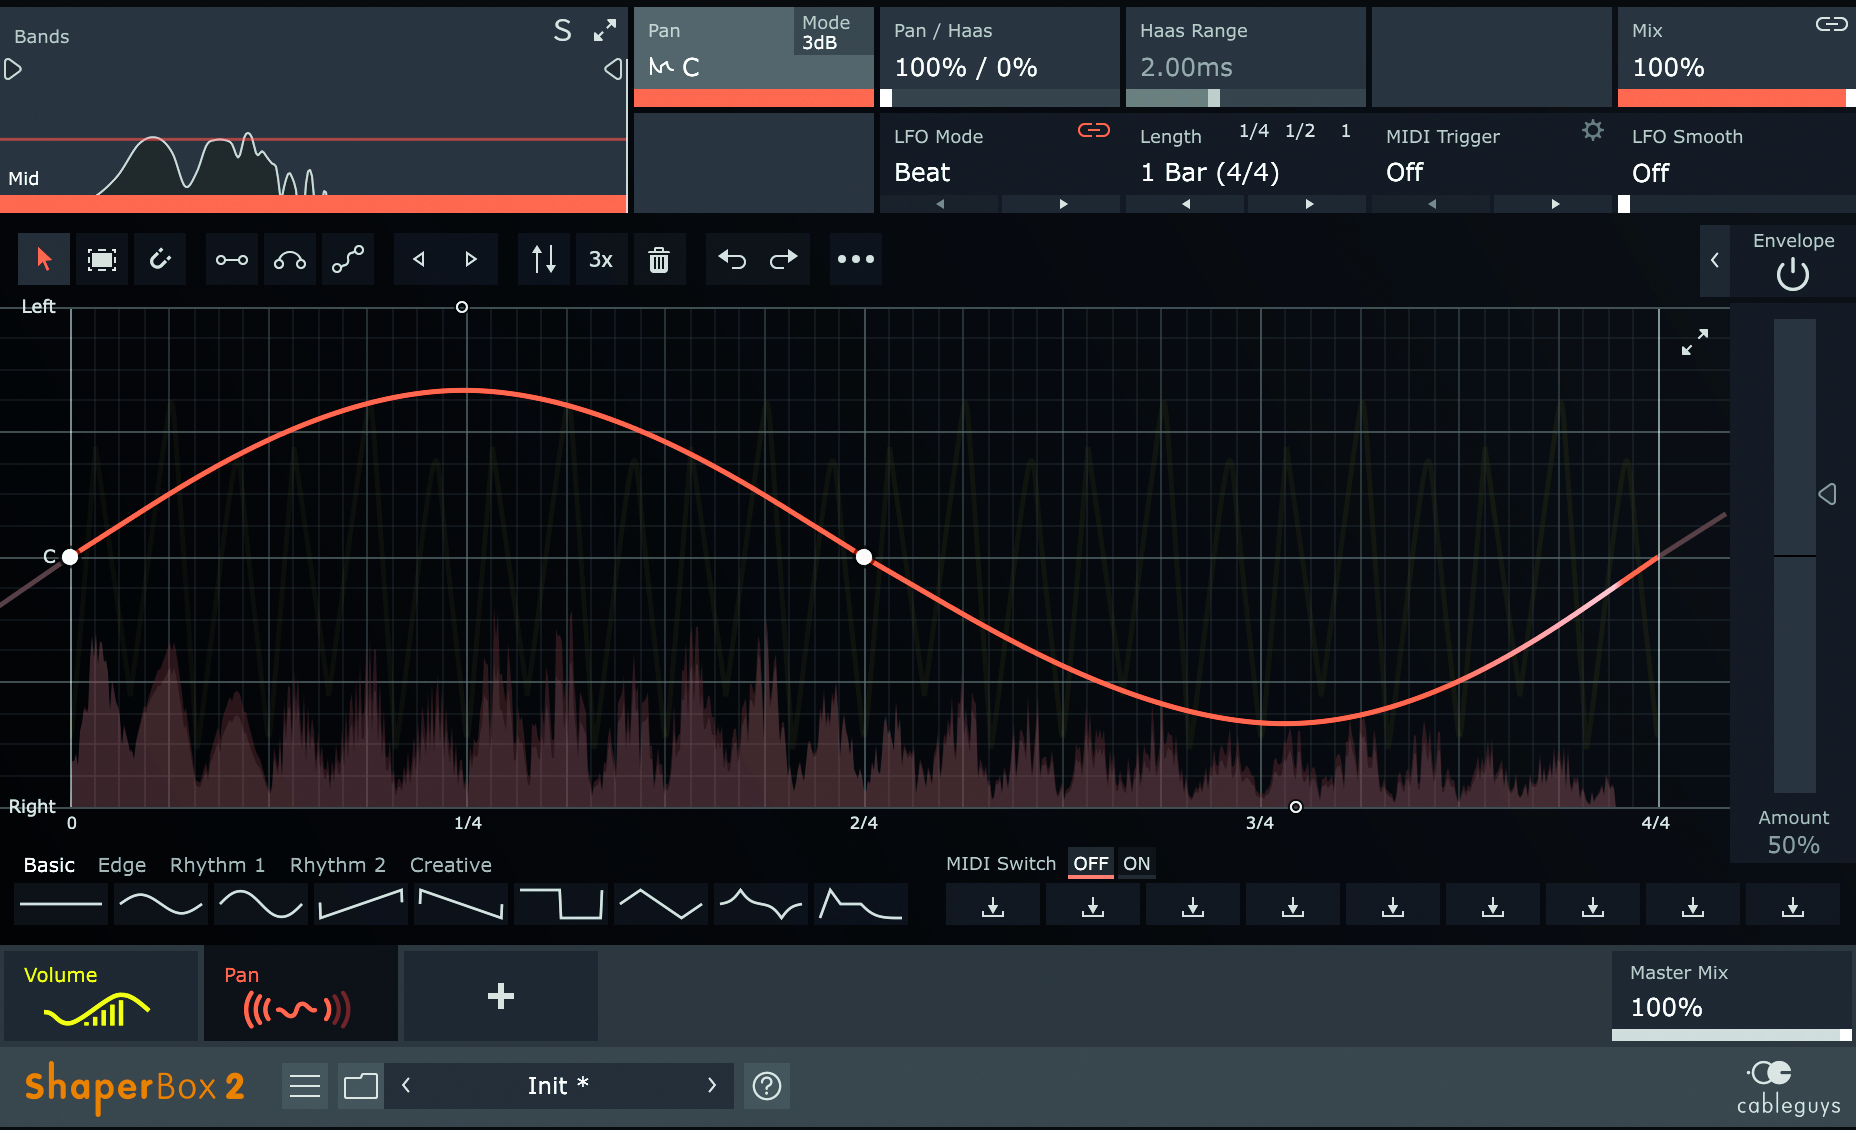The height and width of the screenshot is (1130, 1856).
Task: Go to the next preset
Action: point(712,1086)
